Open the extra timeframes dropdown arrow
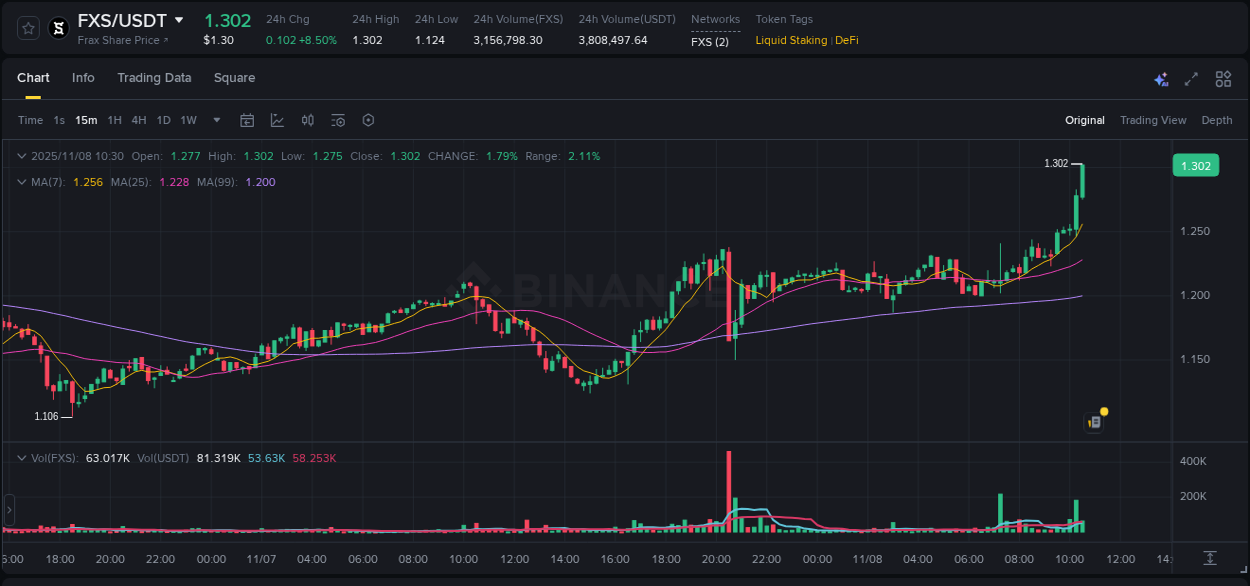The width and height of the screenshot is (1250, 586). [215, 119]
